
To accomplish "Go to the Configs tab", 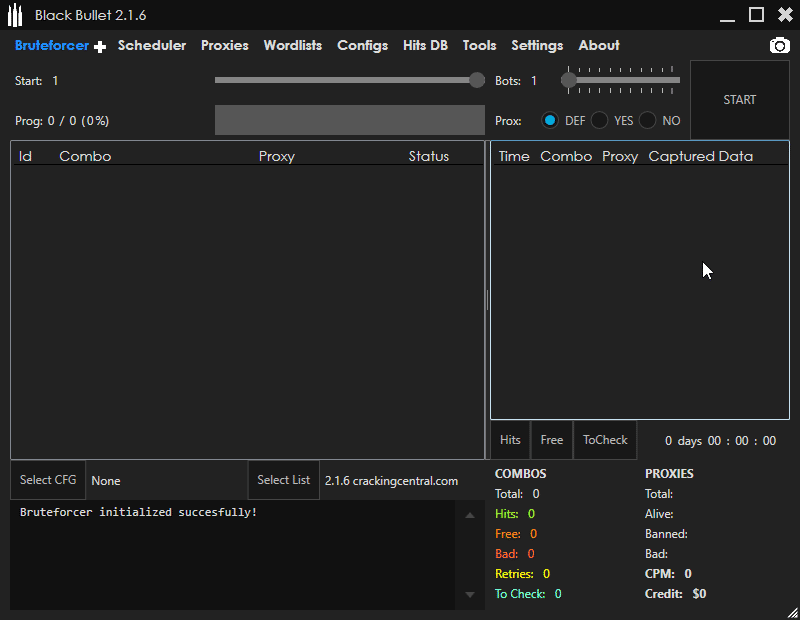I will point(362,45).
